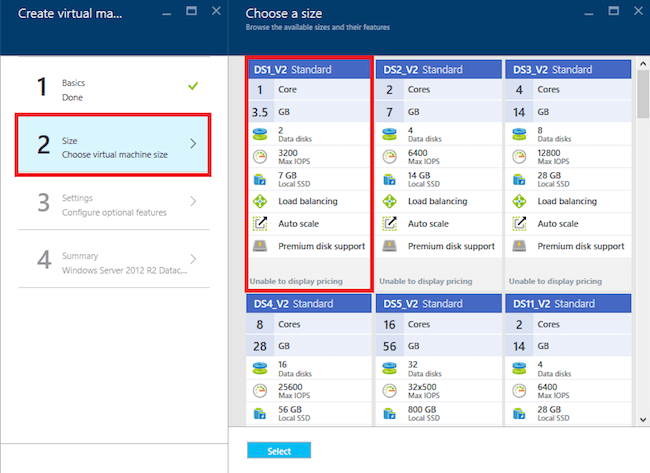Click the Premium disk support icon in DS3_V2 card
Viewport: 650px width, 473px height.
pyautogui.click(x=519, y=246)
